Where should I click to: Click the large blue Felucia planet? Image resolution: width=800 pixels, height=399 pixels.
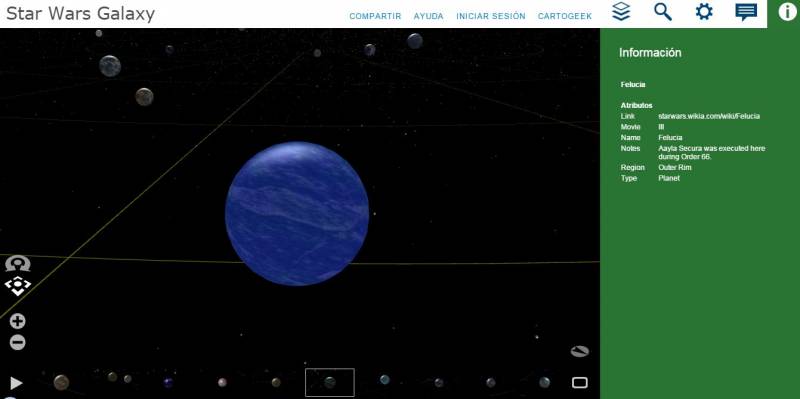click(x=297, y=213)
